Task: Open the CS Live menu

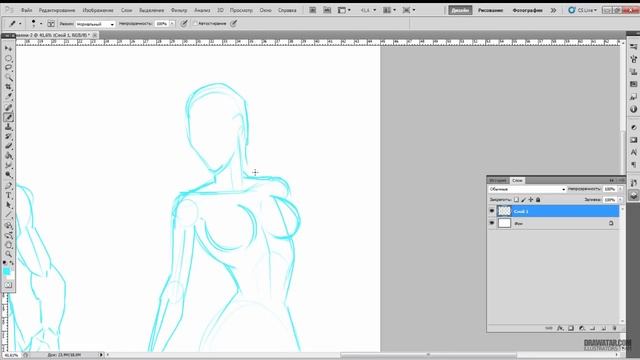Action: coord(583,10)
